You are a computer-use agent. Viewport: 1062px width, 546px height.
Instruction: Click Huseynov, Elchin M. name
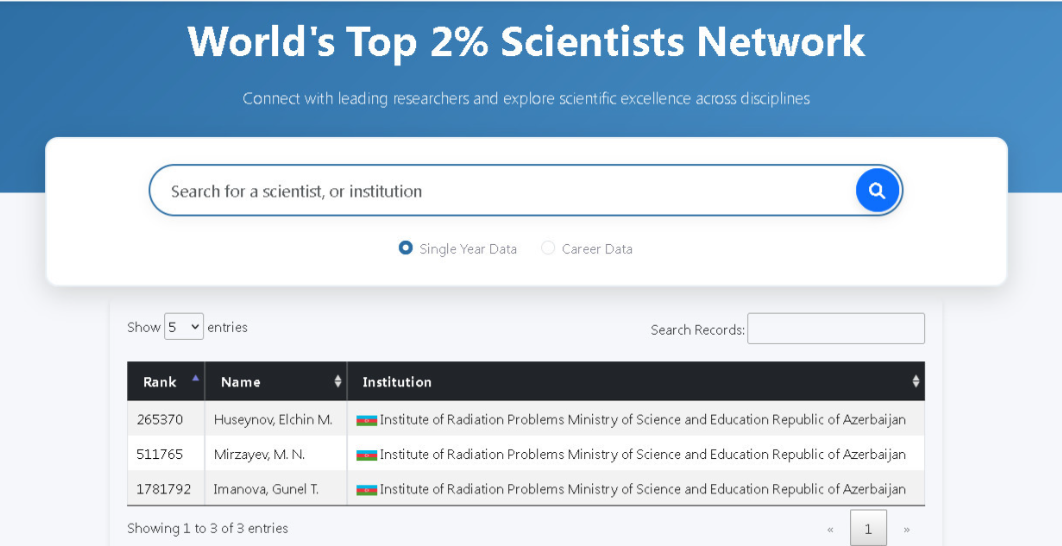point(273,420)
